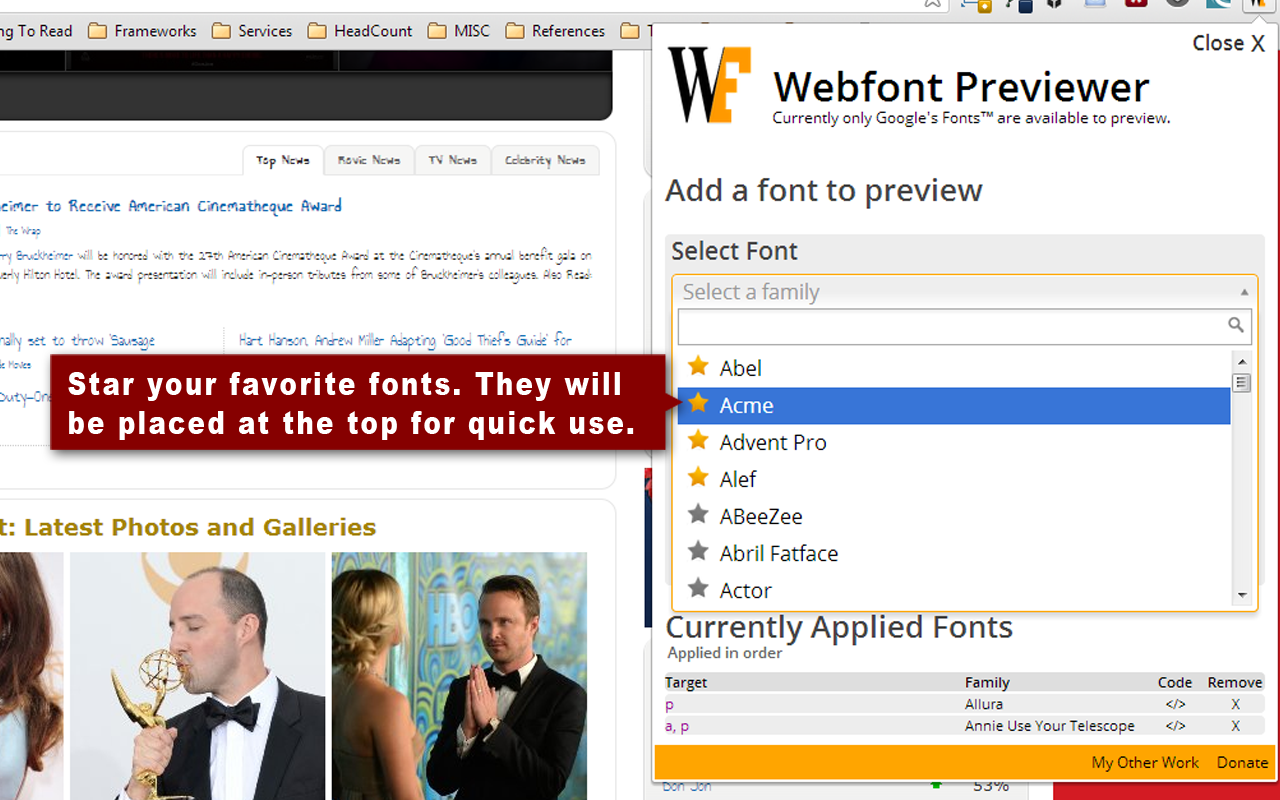The width and height of the screenshot is (1280, 800).
Task: Switch to the Movie News tab
Action: [369, 160]
